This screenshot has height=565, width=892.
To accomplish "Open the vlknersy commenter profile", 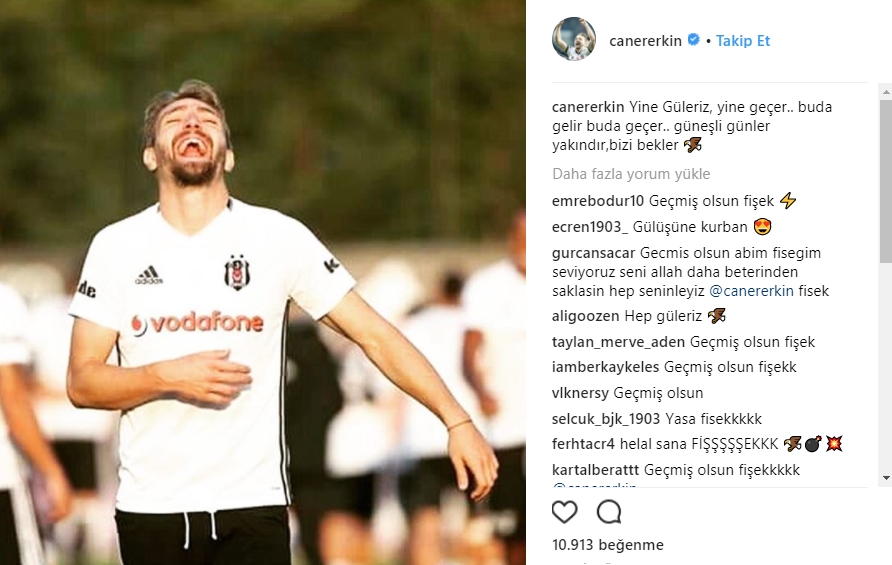I will (x=580, y=393).
